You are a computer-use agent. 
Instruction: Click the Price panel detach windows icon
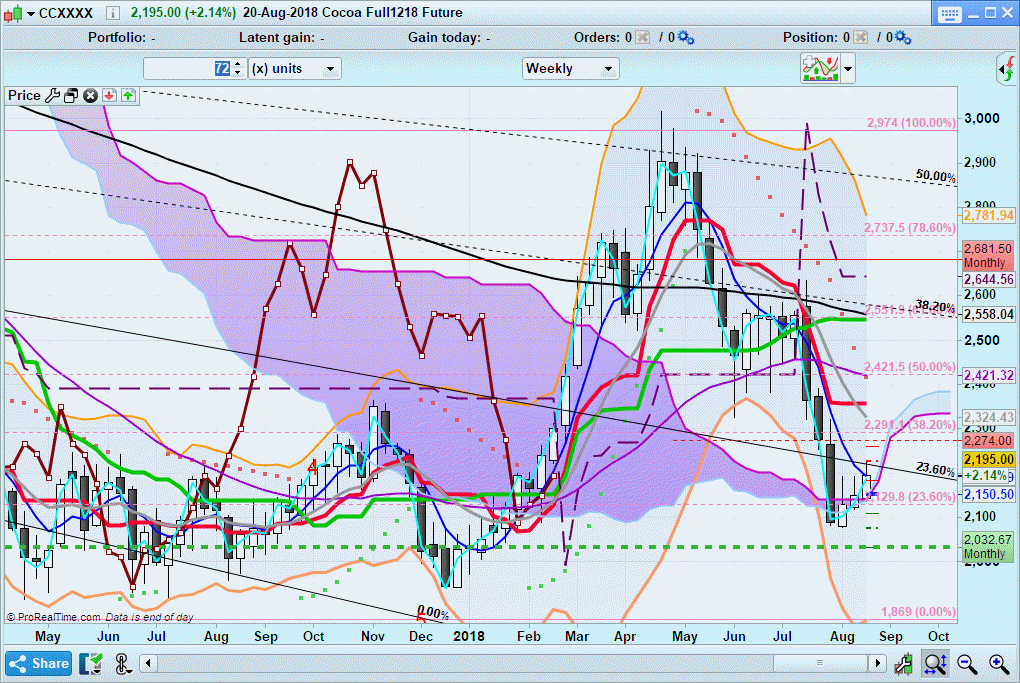72,96
